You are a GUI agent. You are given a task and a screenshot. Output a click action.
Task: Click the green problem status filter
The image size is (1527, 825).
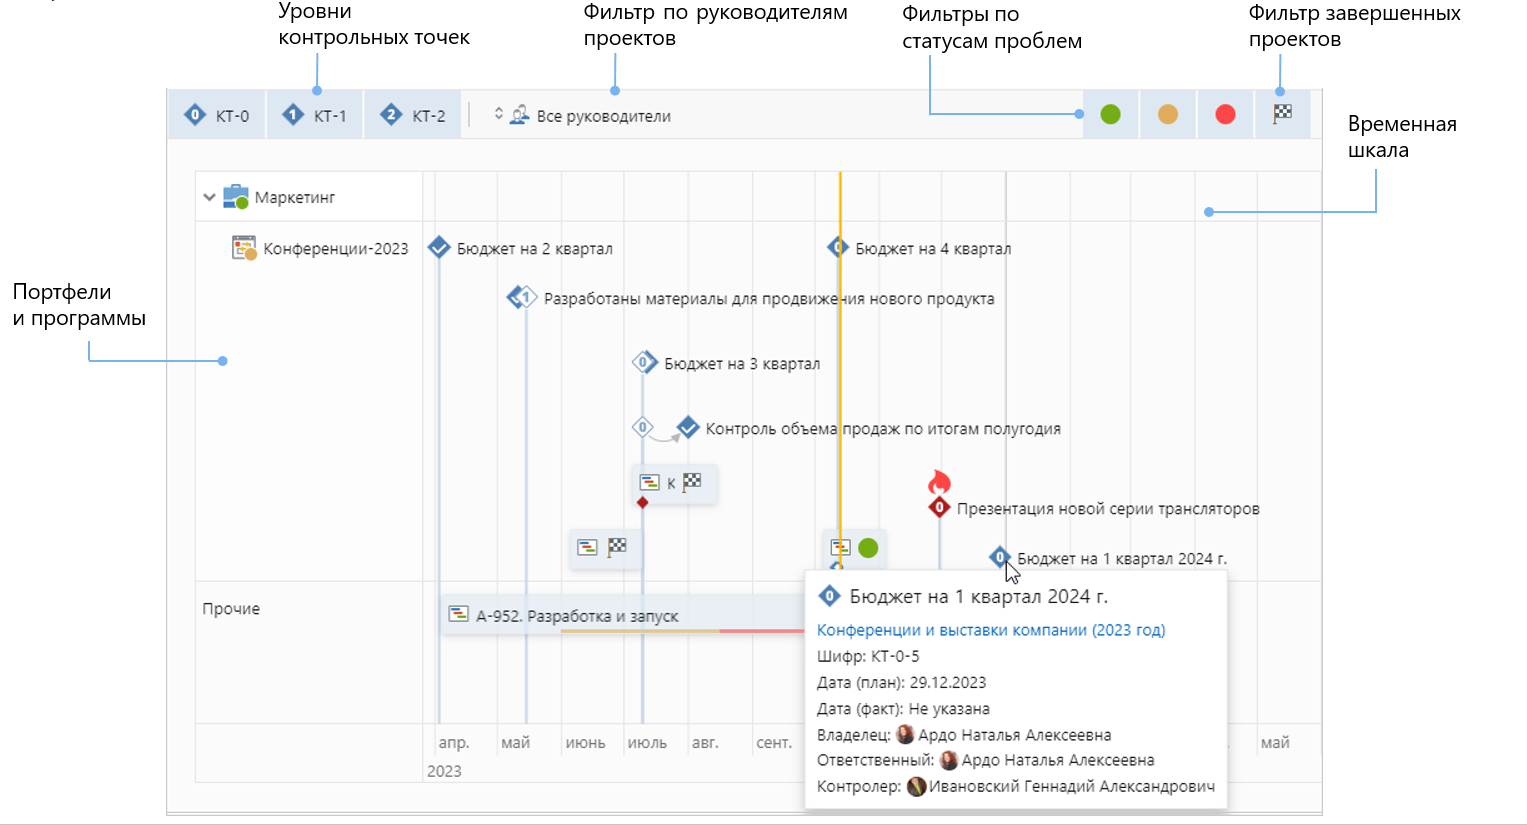(1110, 115)
